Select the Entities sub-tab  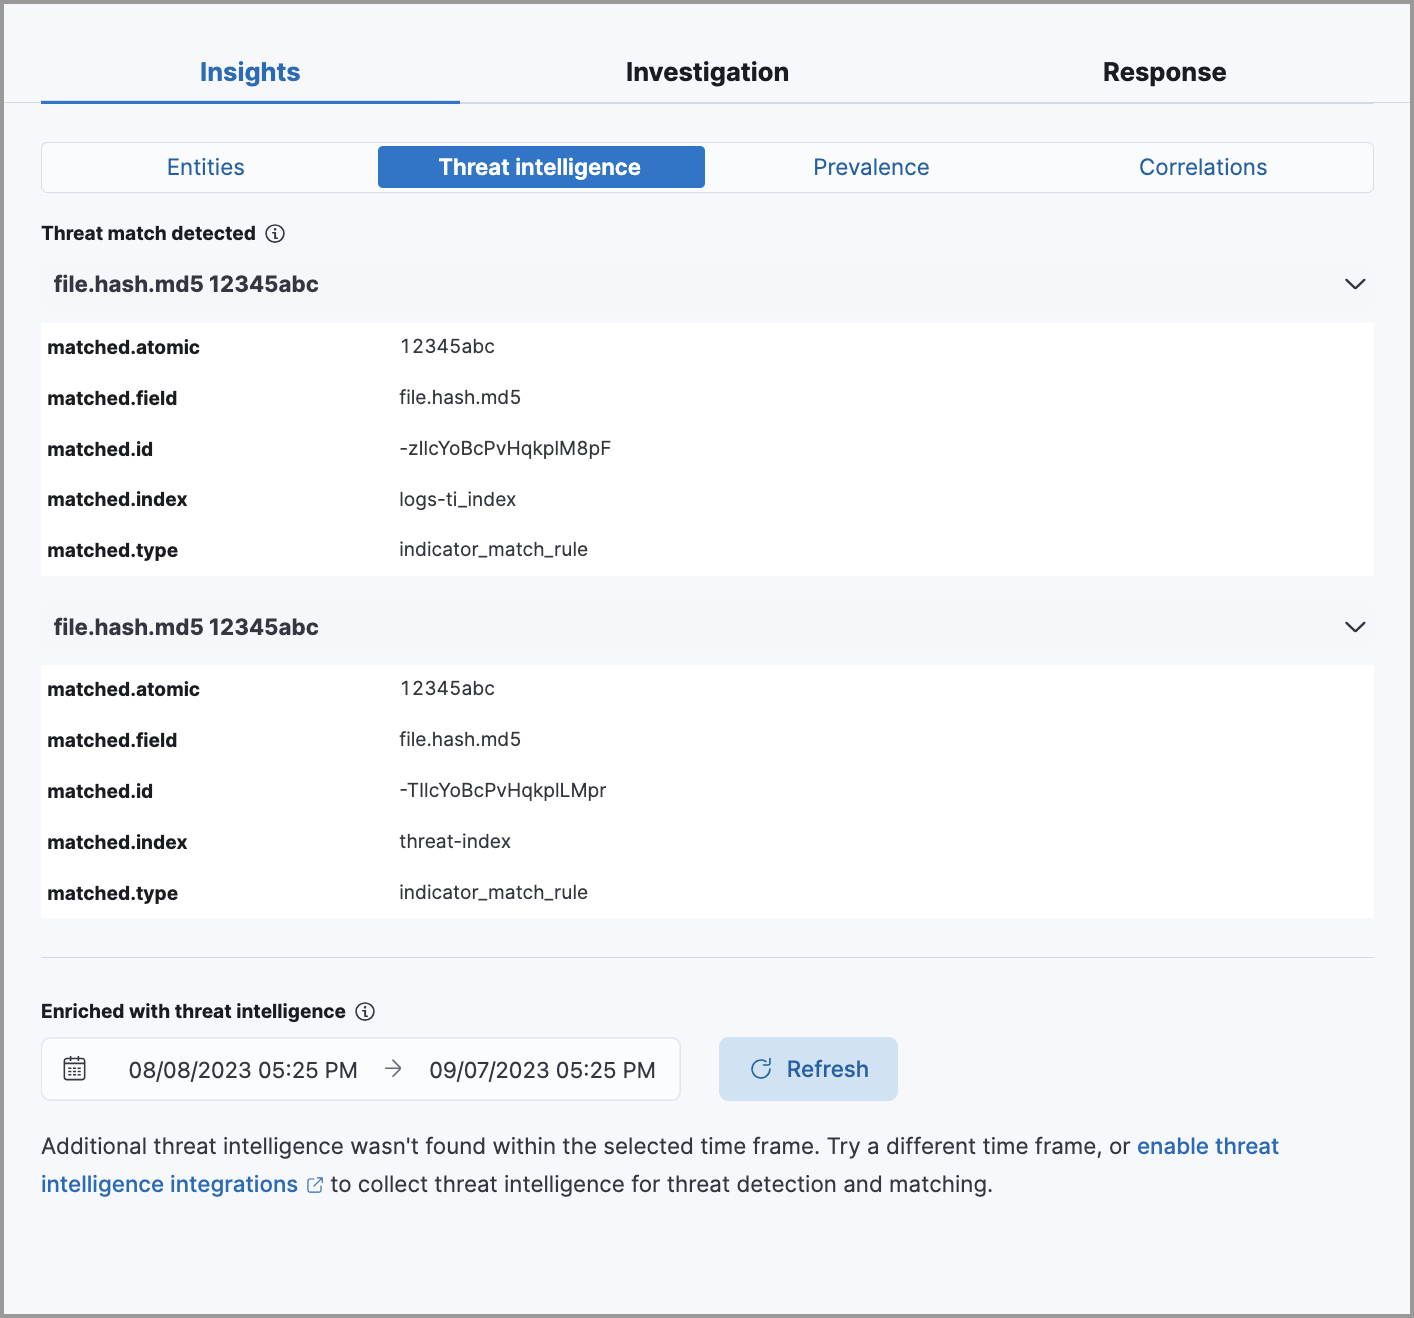(x=205, y=167)
